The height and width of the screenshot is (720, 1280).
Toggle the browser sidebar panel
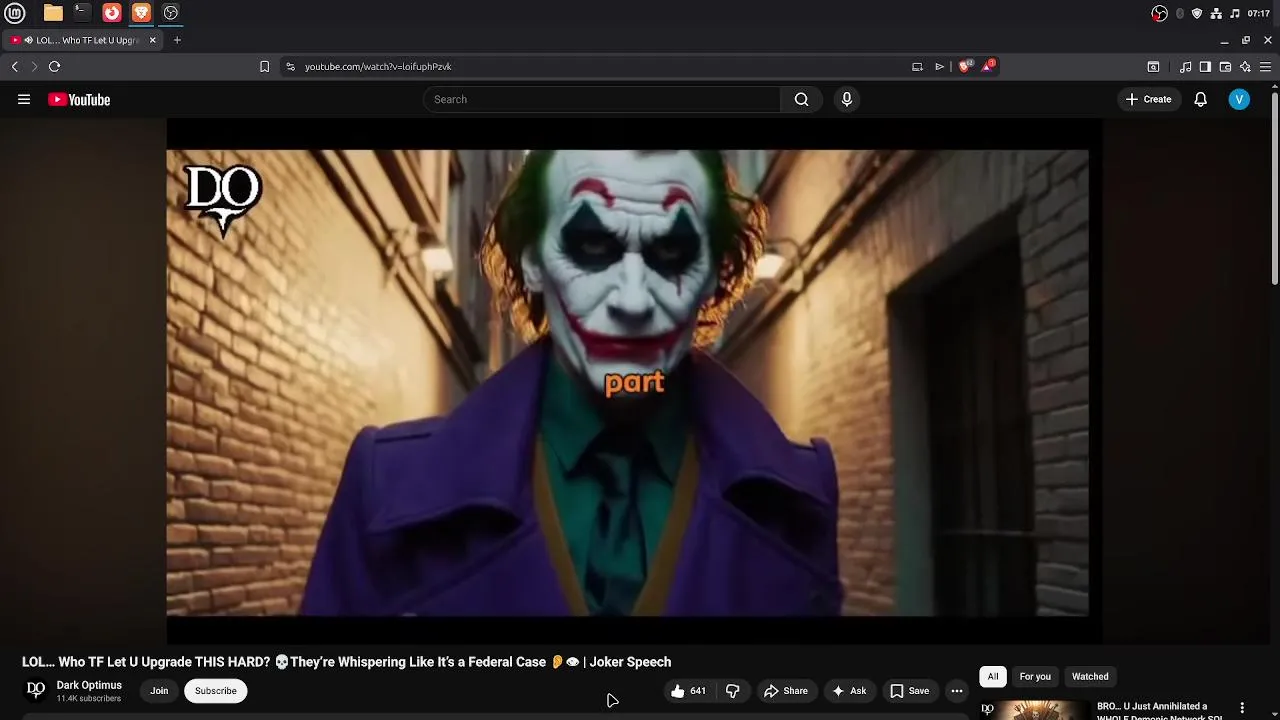coord(1205,66)
